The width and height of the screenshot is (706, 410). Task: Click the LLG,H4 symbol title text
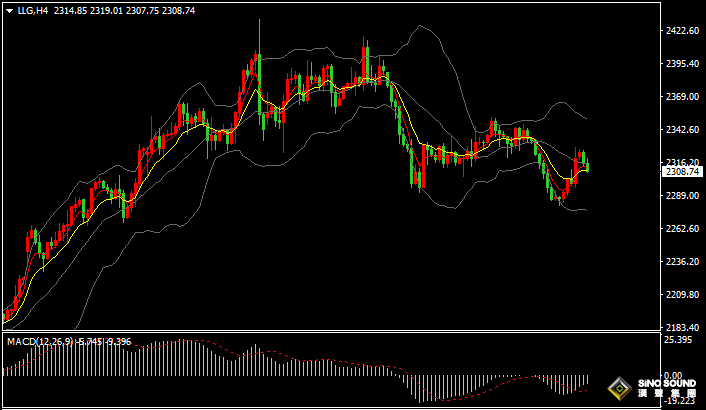[x=33, y=10]
